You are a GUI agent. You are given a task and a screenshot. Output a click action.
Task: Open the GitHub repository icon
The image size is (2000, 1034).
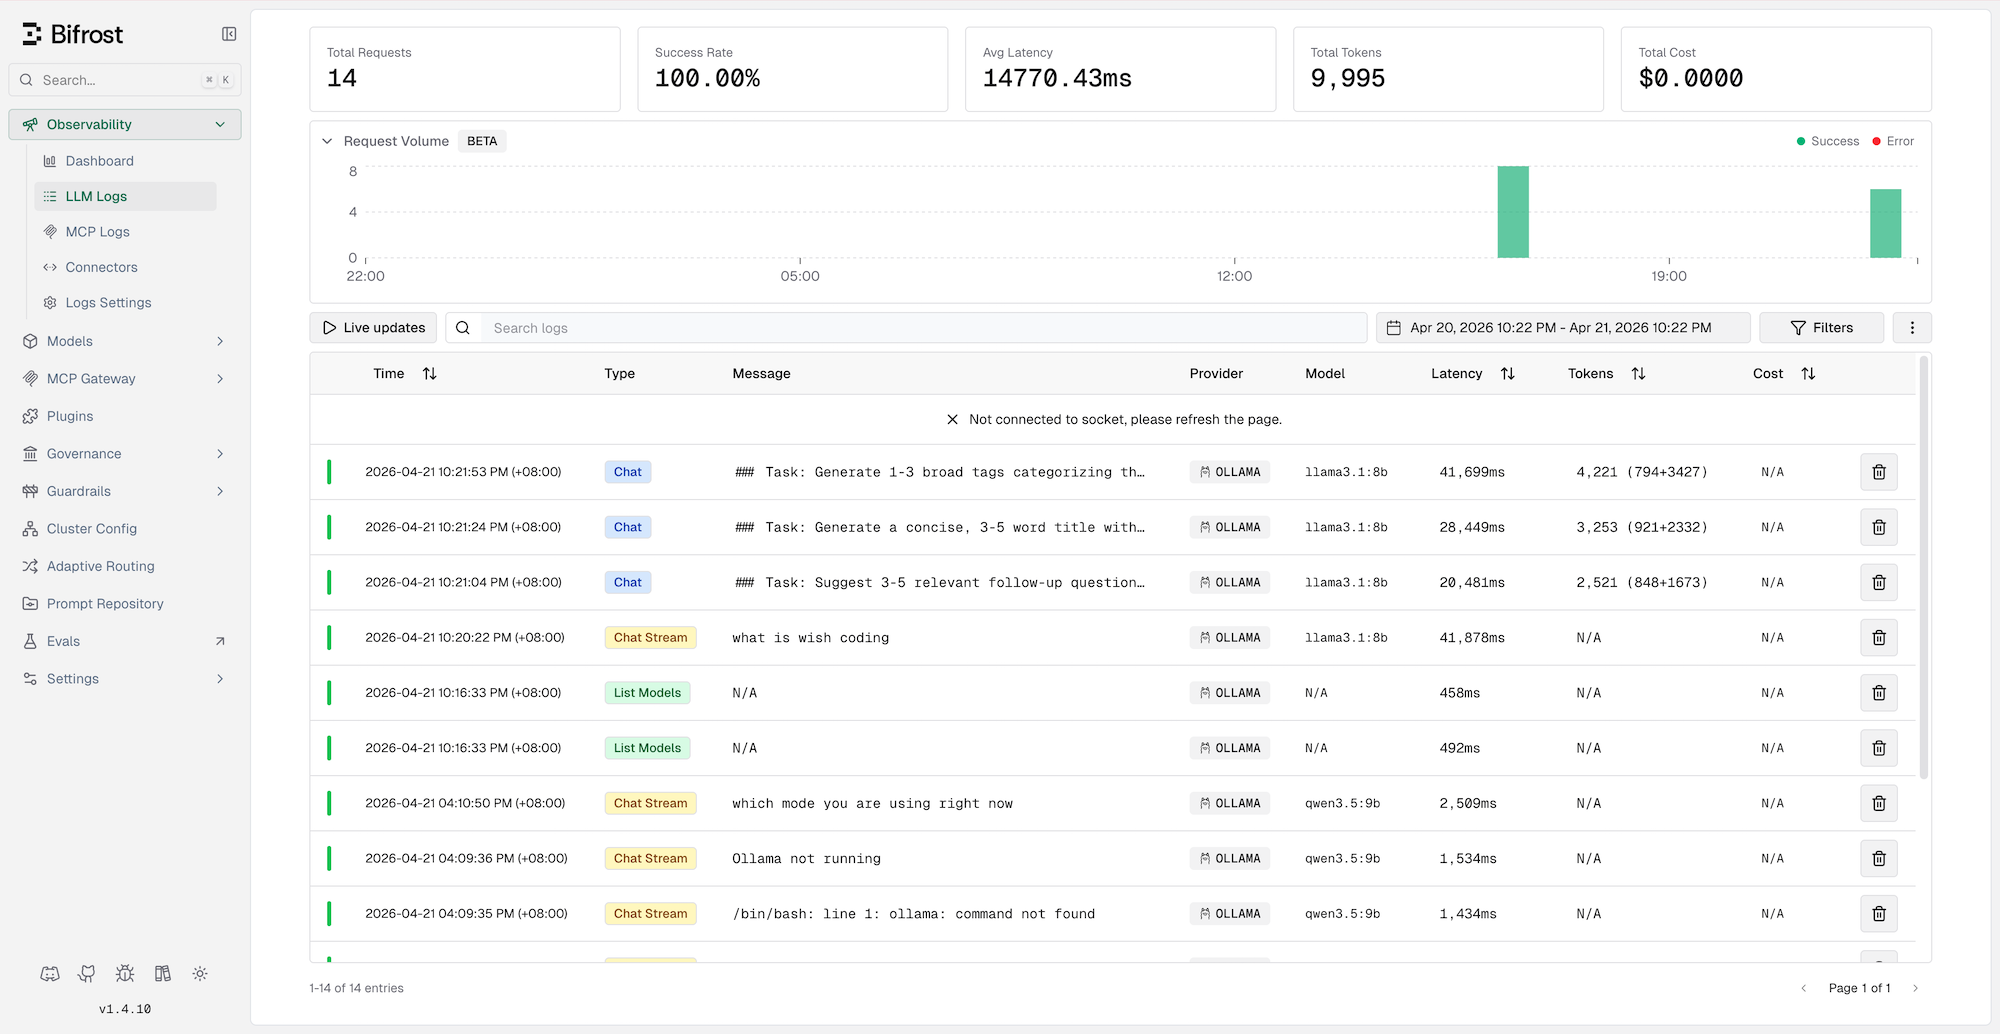(x=86, y=973)
